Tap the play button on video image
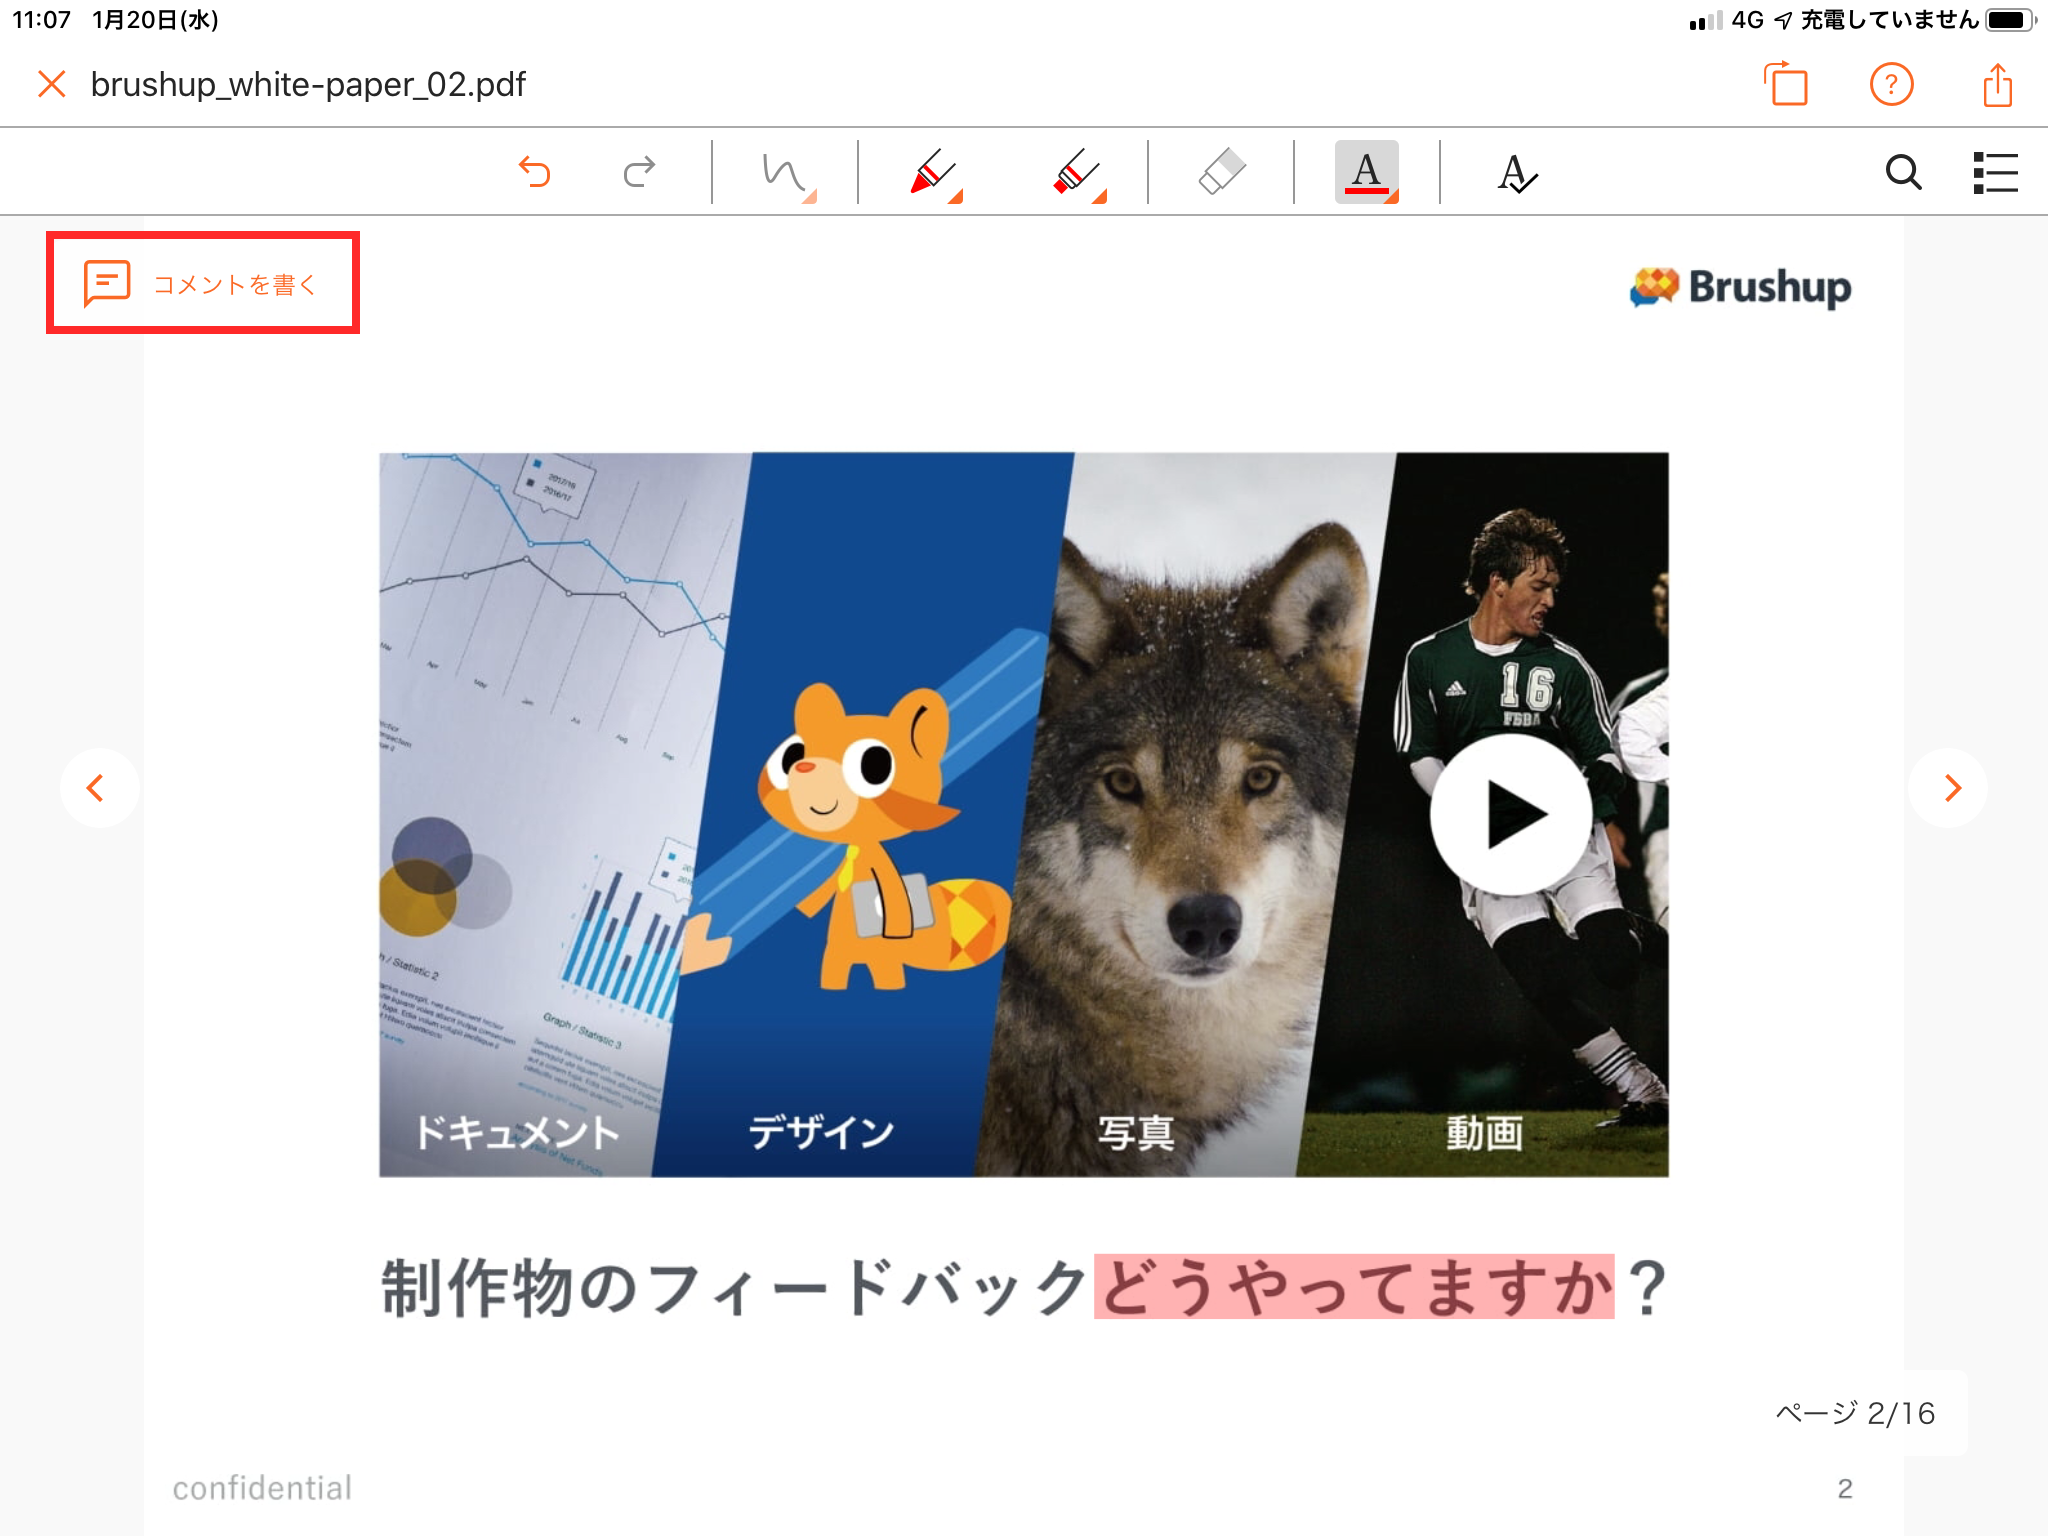The image size is (2048, 1536). (x=1510, y=814)
